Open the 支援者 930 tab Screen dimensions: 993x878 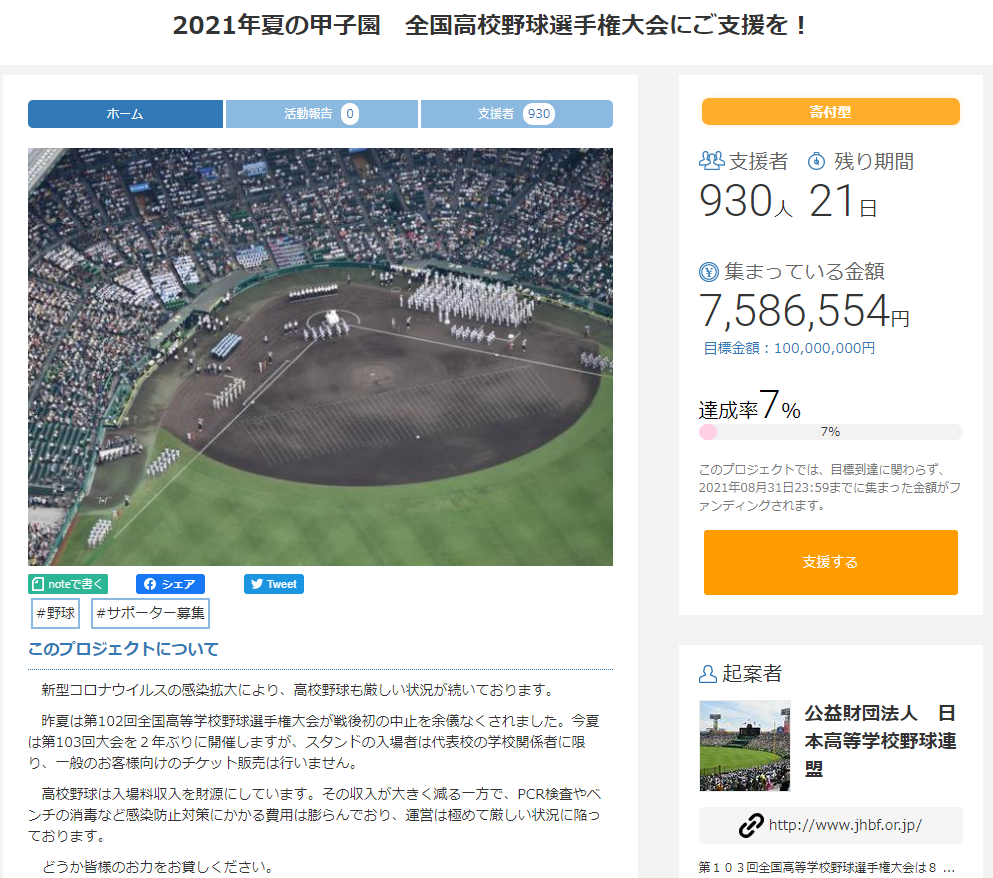tap(517, 114)
